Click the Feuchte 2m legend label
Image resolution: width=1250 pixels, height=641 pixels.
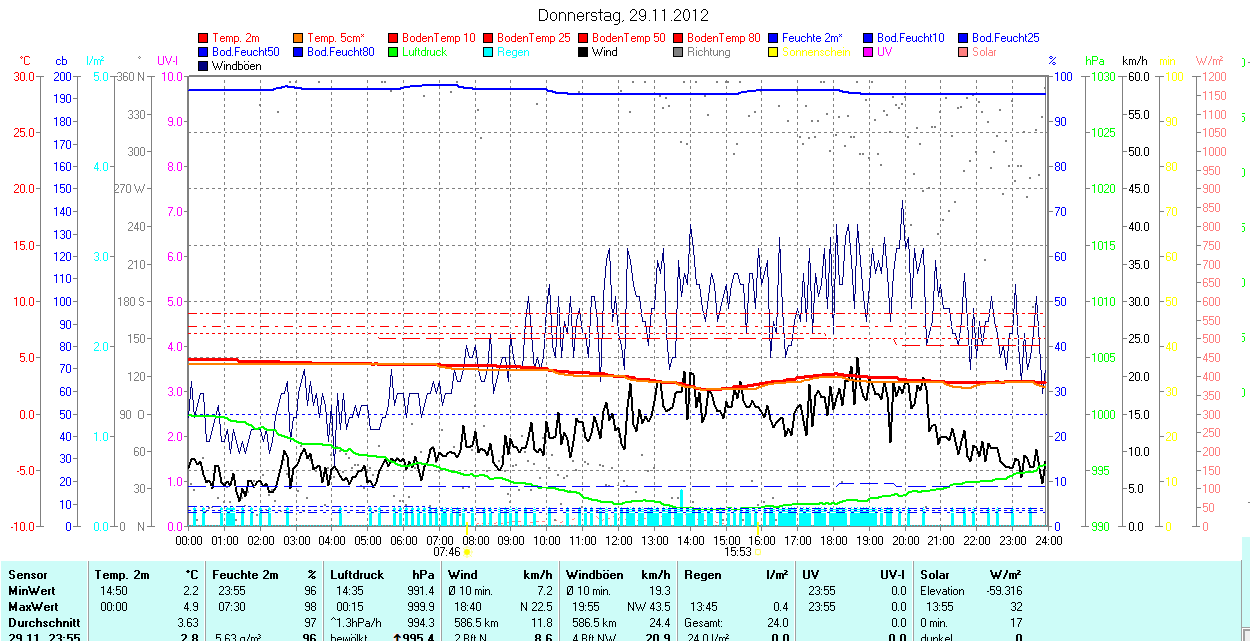point(811,38)
